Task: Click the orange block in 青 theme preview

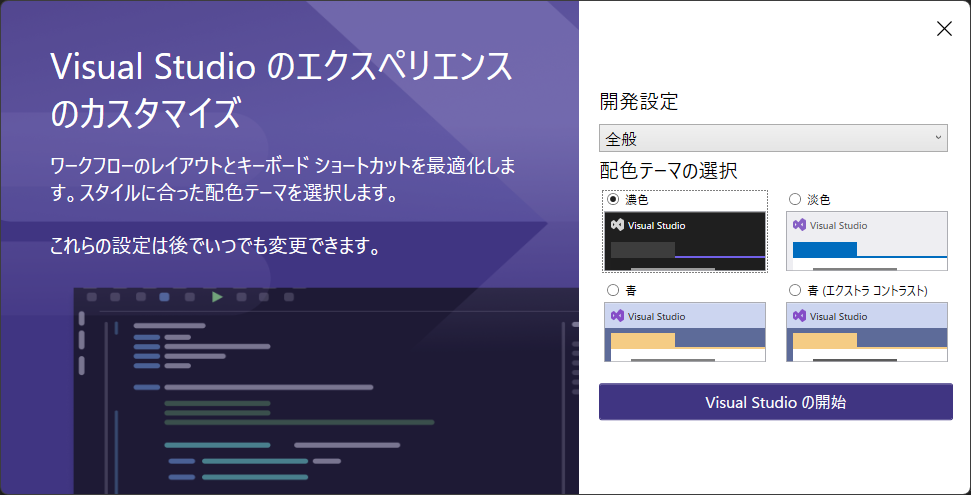Action: pyautogui.click(x=642, y=340)
